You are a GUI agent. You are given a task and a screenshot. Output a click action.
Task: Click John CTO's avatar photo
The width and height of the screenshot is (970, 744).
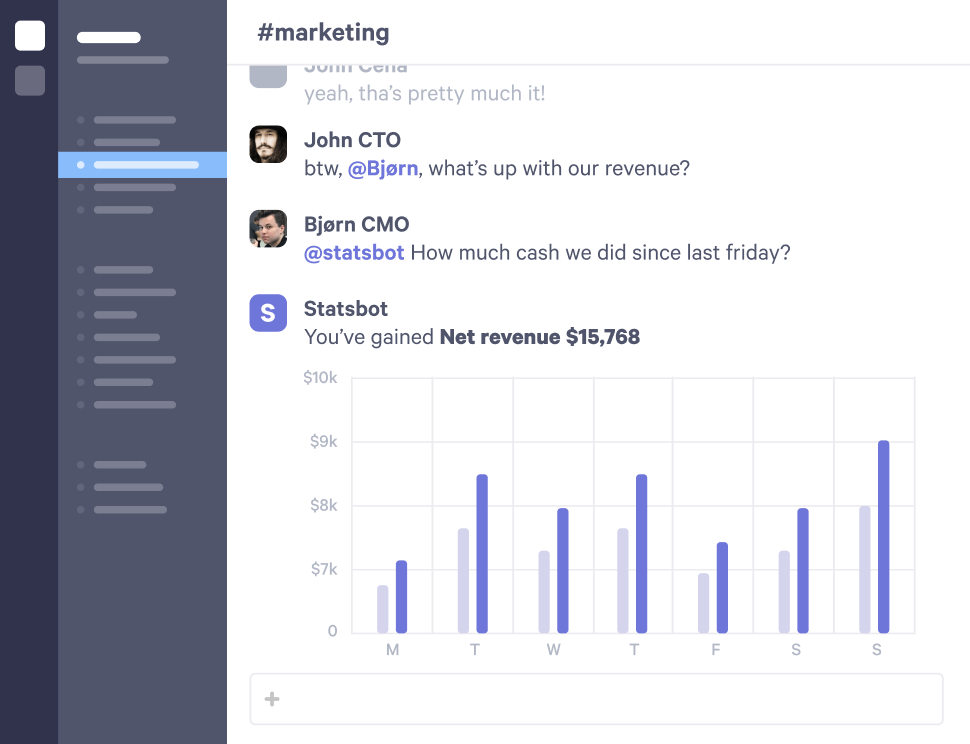pos(268,145)
